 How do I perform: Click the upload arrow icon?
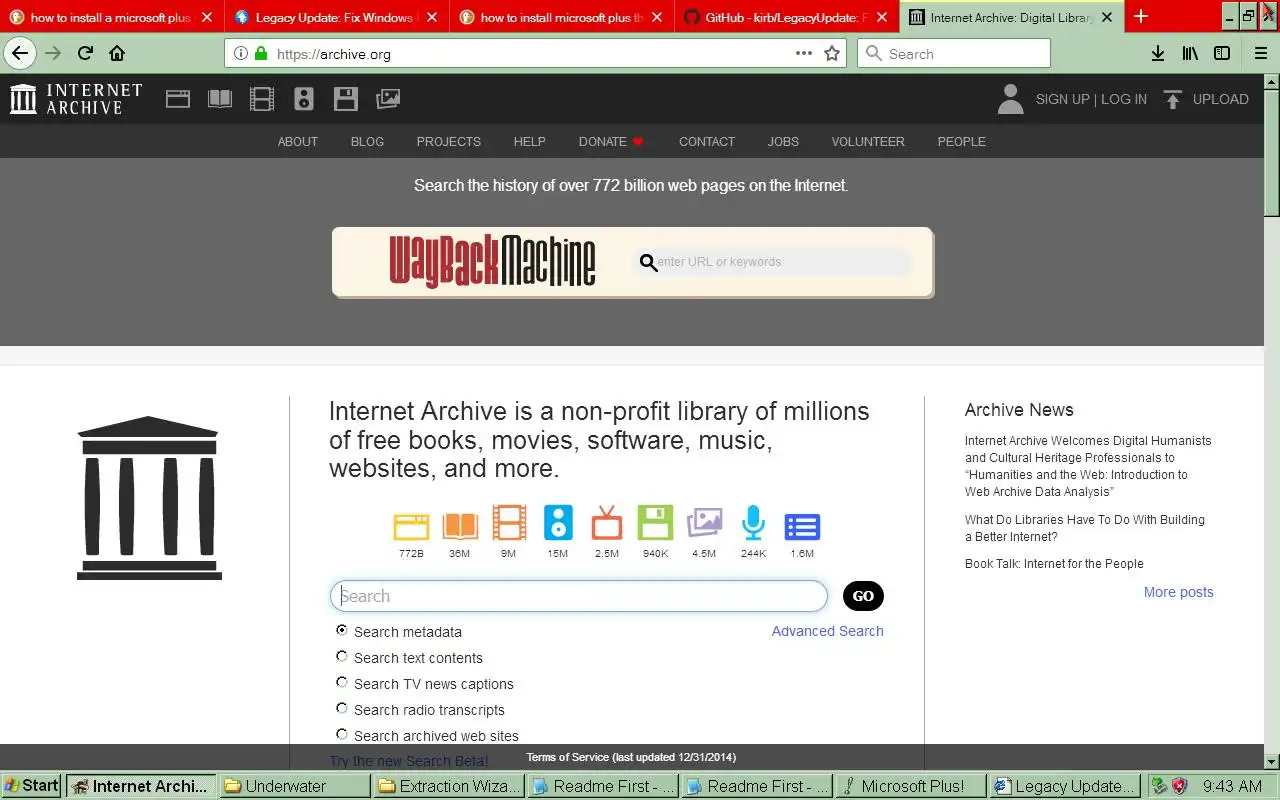(1174, 99)
